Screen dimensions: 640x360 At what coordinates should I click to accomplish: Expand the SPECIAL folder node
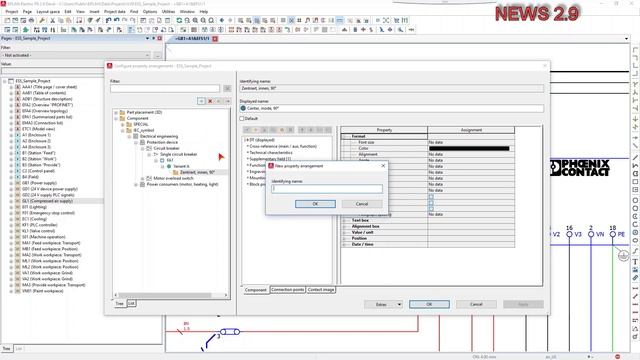click(x=123, y=124)
